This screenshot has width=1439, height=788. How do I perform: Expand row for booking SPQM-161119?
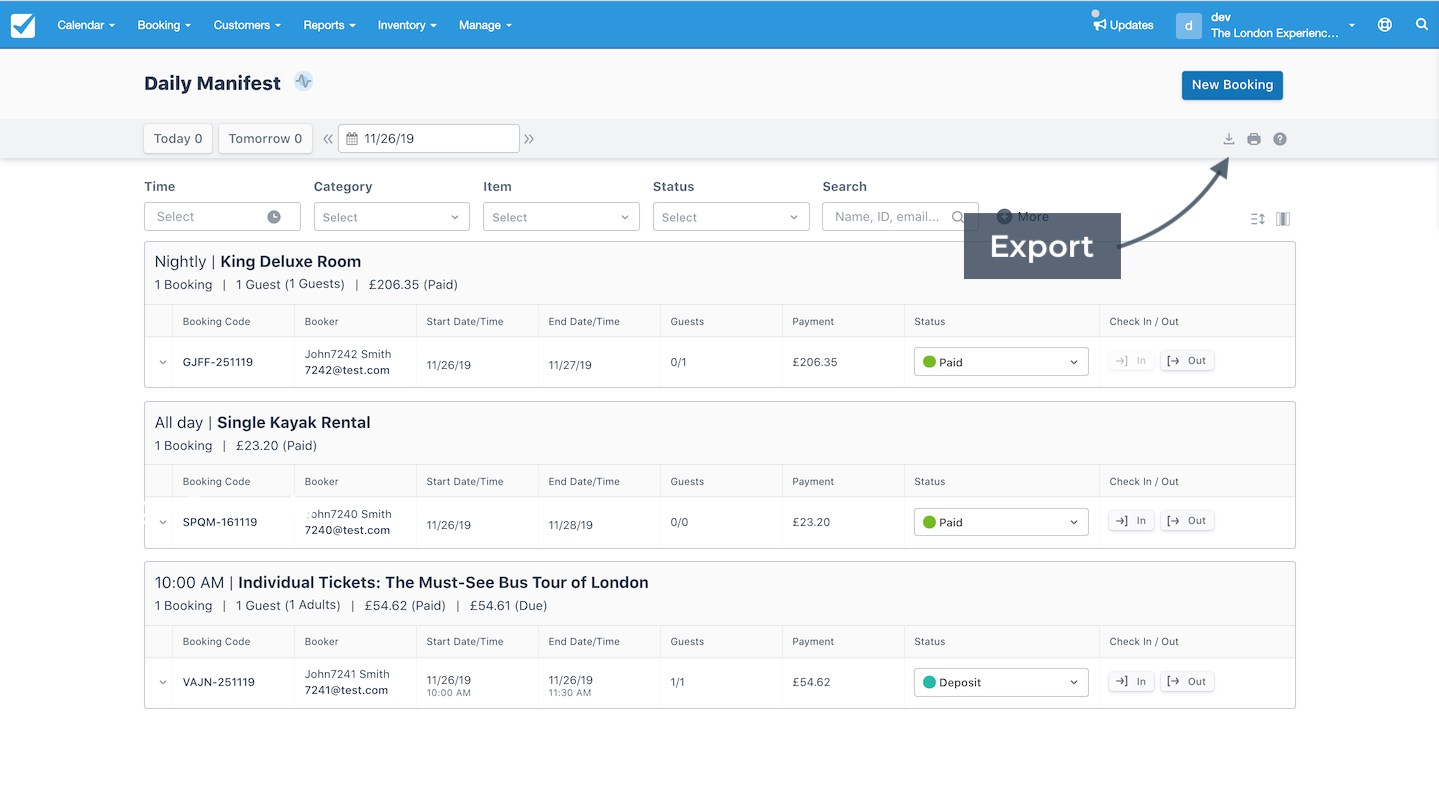[163, 522]
